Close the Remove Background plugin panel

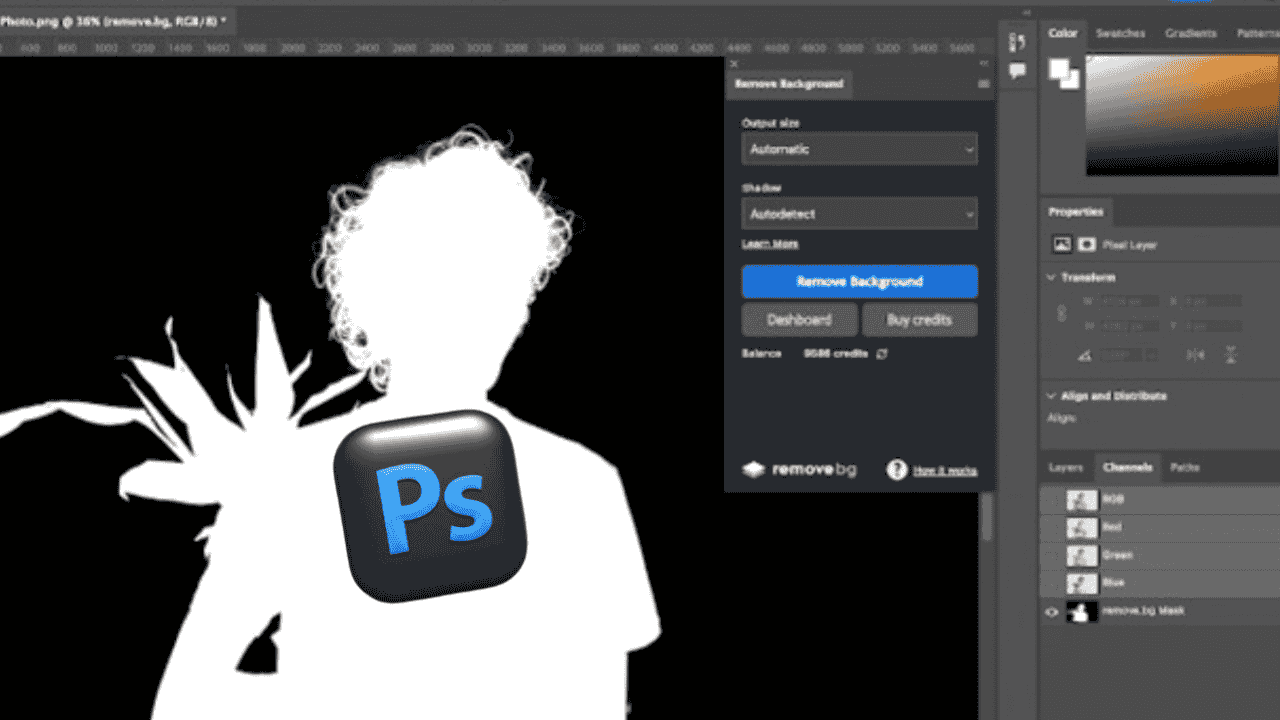(x=734, y=63)
